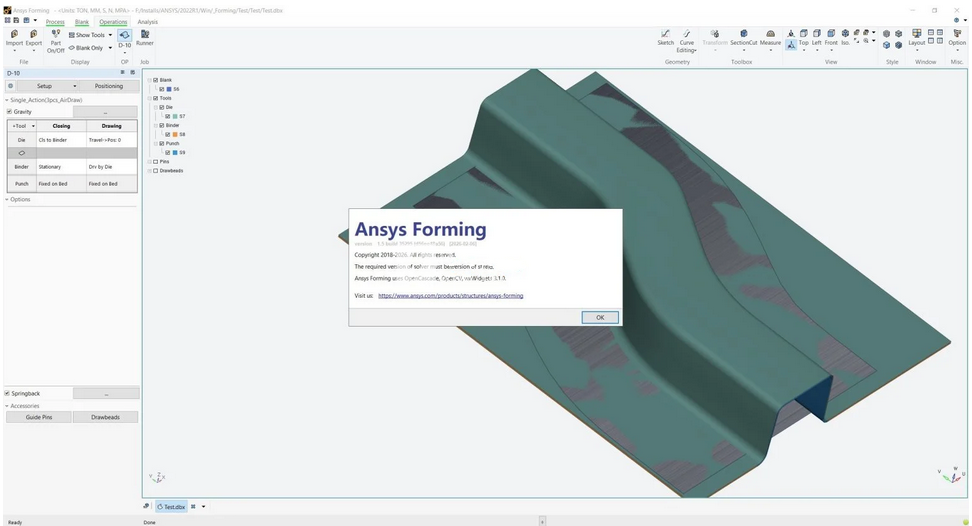Open the Blank ribbon tab
This screenshot has width=972, height=526.
(x=82, y=21)
